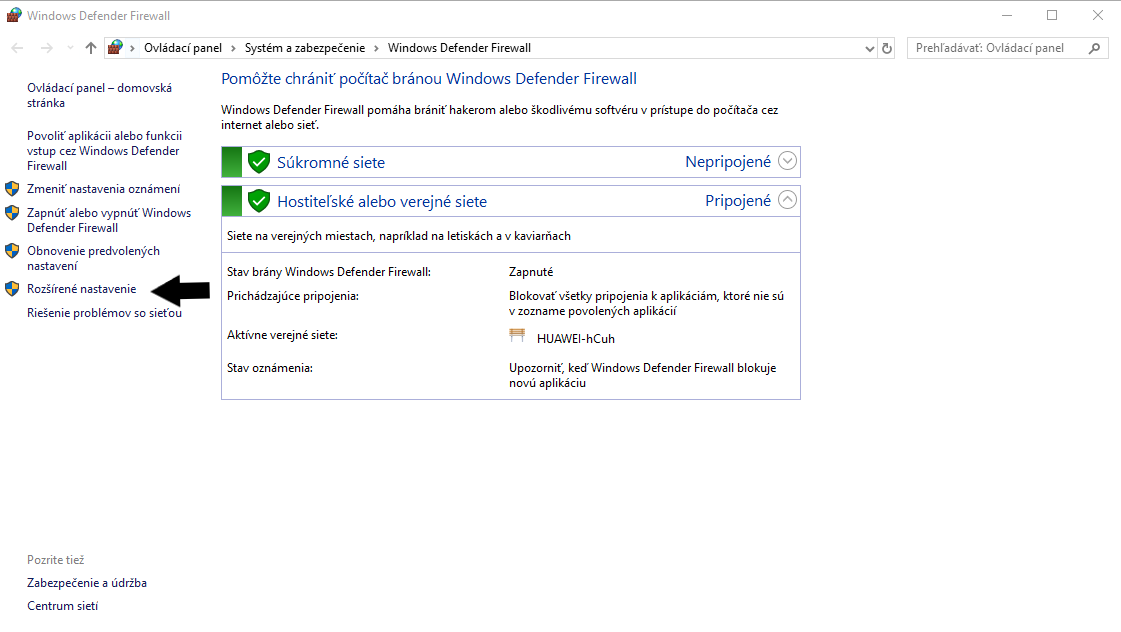Screen dimensions: 1121x632
Task: Open the recent locations dropdown arrow
Action: [x=70, y=48]
